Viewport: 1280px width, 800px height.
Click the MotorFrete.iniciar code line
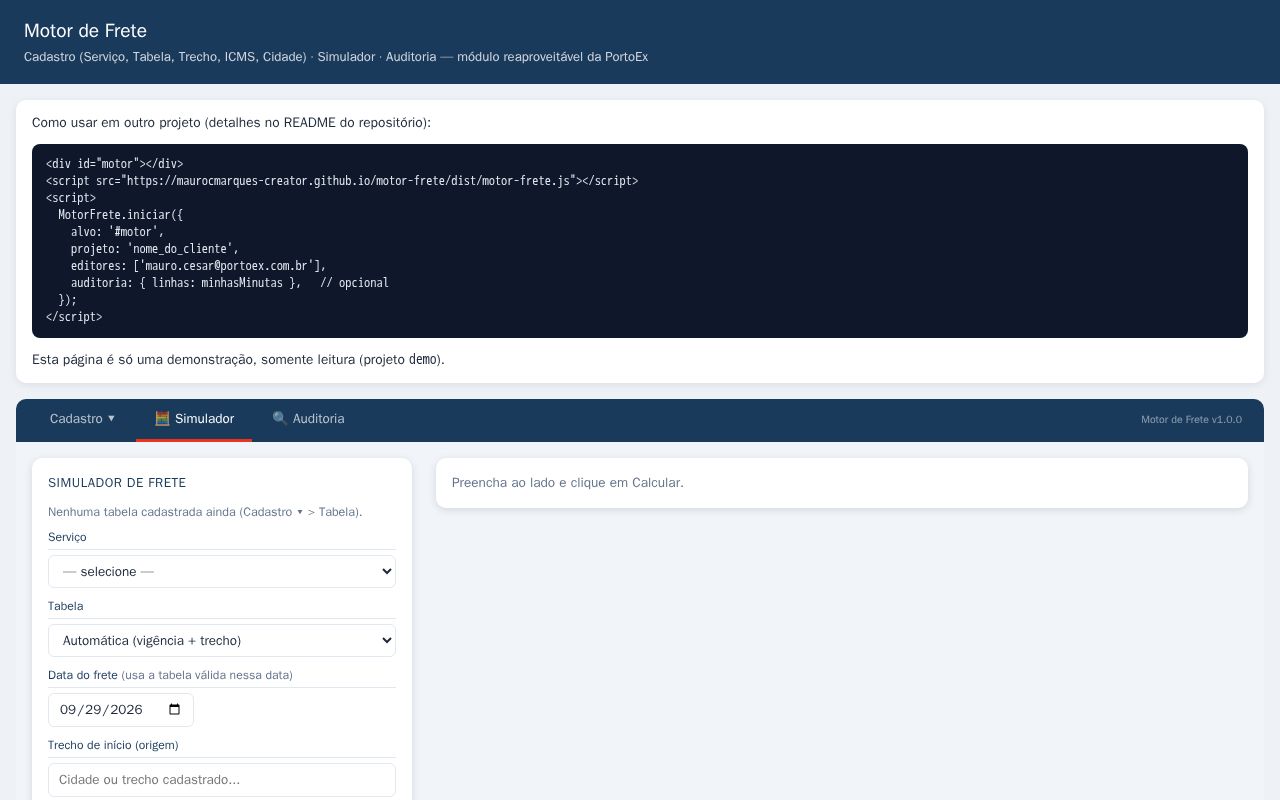coord(120,215)
